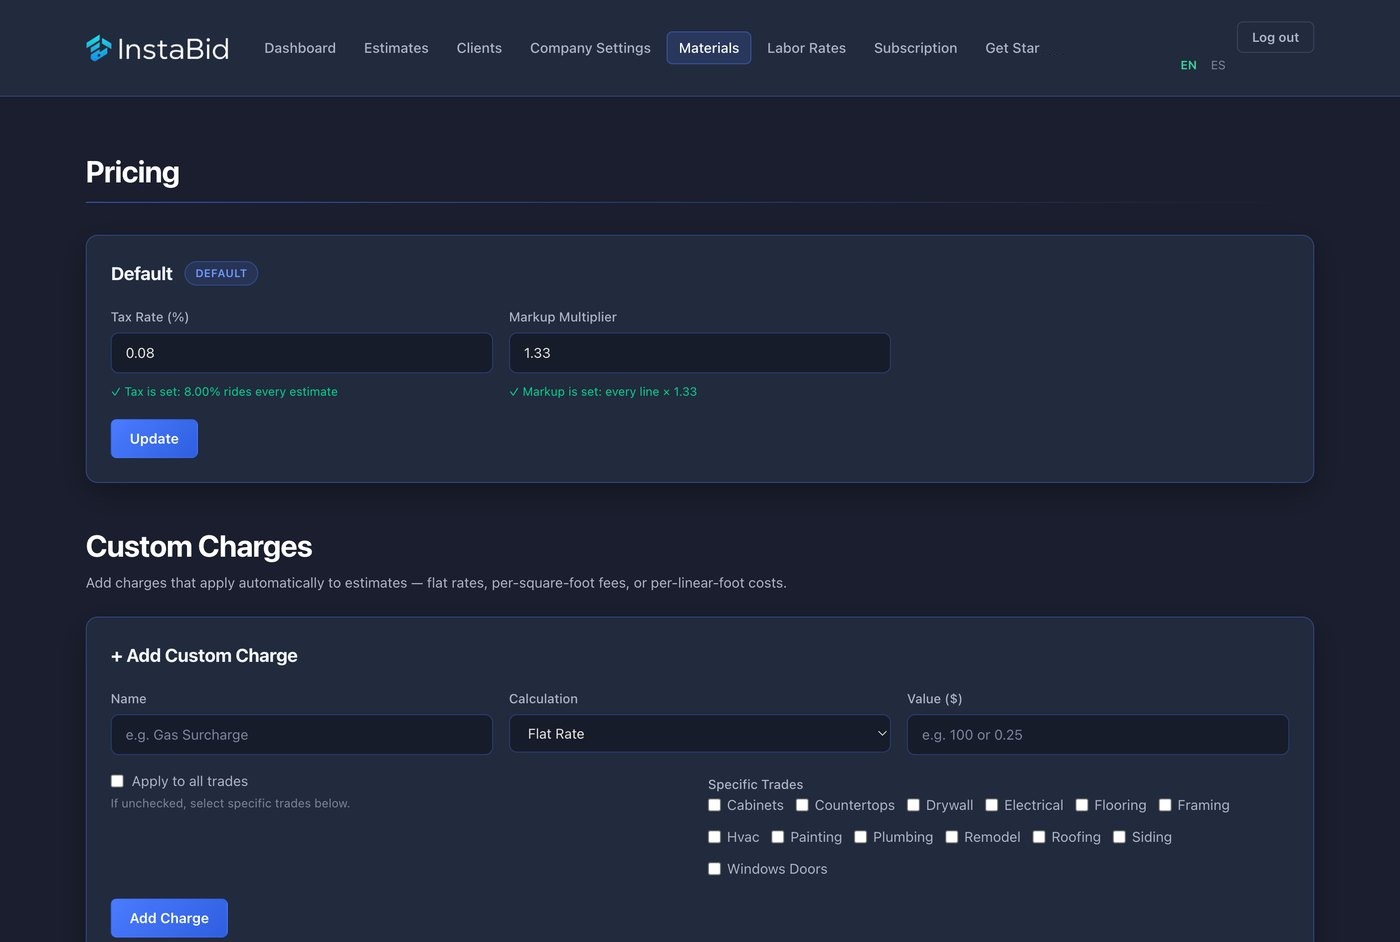Viewport: 1400px width, 942px height.
Task: Go to the Estimates tab
Action: [x=396, y=48]
